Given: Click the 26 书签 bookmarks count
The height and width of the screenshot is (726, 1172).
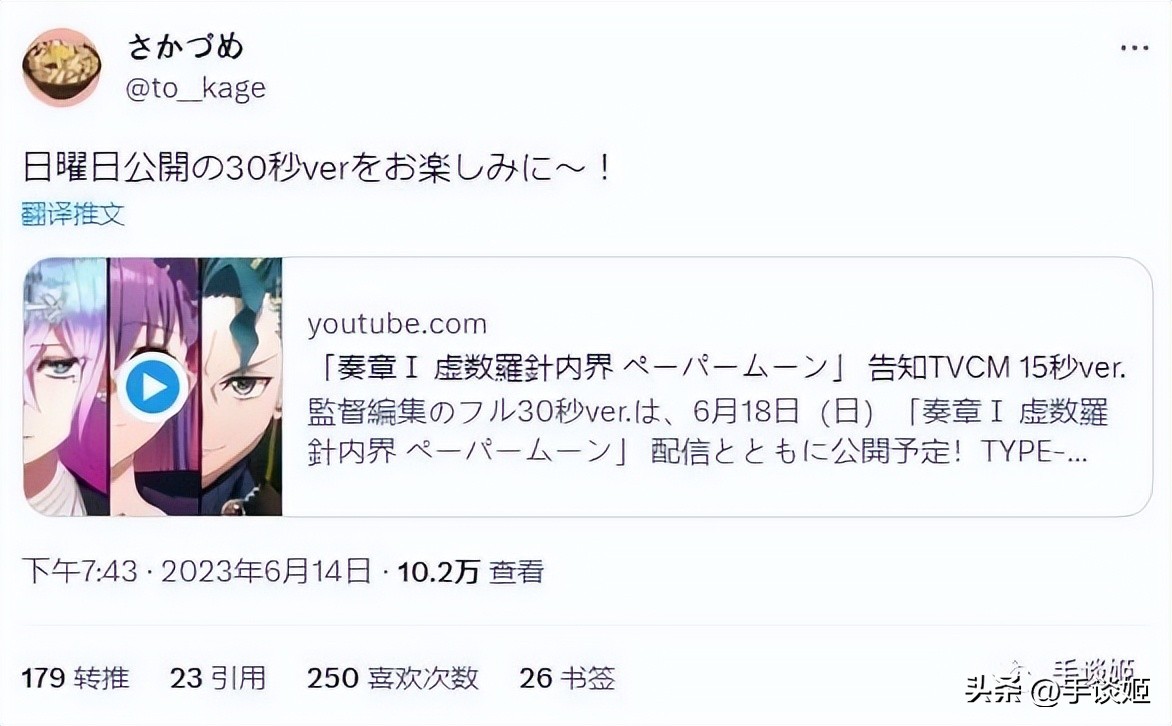Looking at the screenshot, I should (567, 678).
